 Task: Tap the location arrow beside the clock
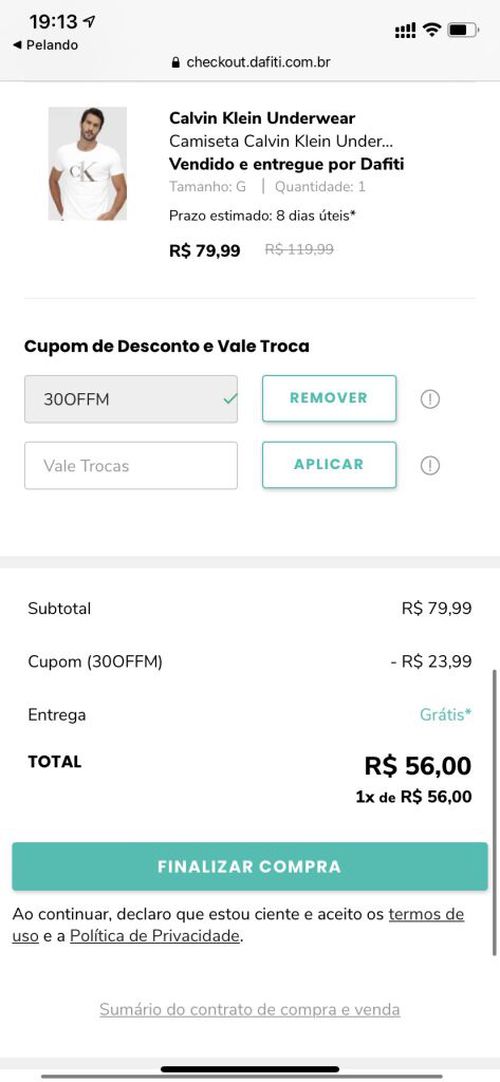89,22
